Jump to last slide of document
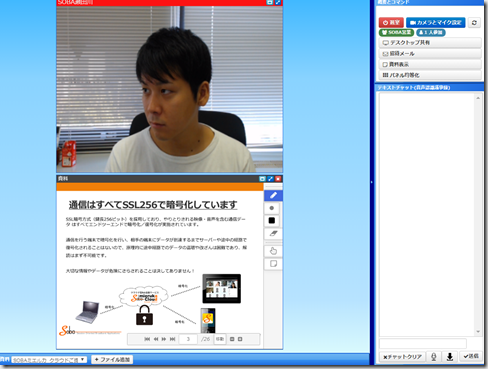Screen dimensions: 488x369 (172, 339)
